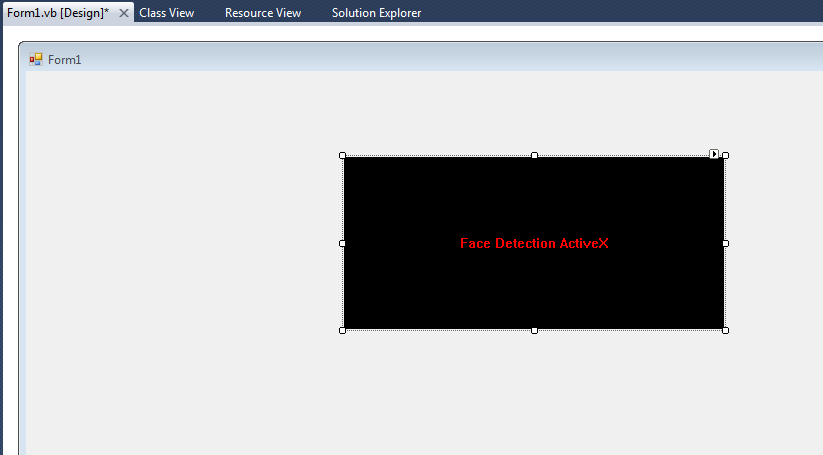The image size is (823, 455).
Task: Click the bottom-center resize handle of the control
Action: click(534, 330)
